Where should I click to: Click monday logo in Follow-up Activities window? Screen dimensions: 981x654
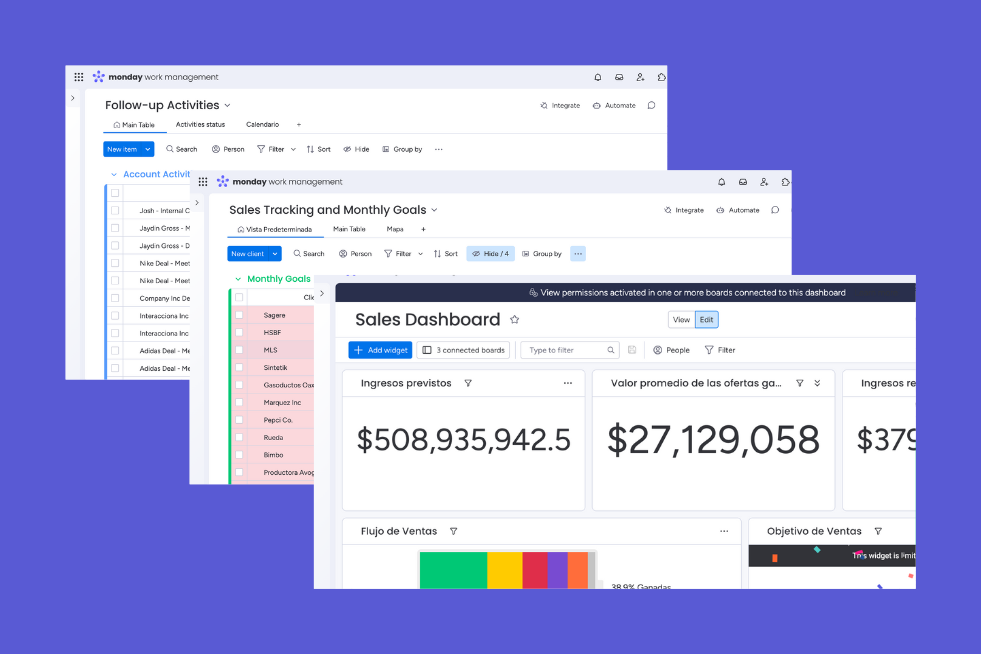pyautogui.click(x=99, y=77)
